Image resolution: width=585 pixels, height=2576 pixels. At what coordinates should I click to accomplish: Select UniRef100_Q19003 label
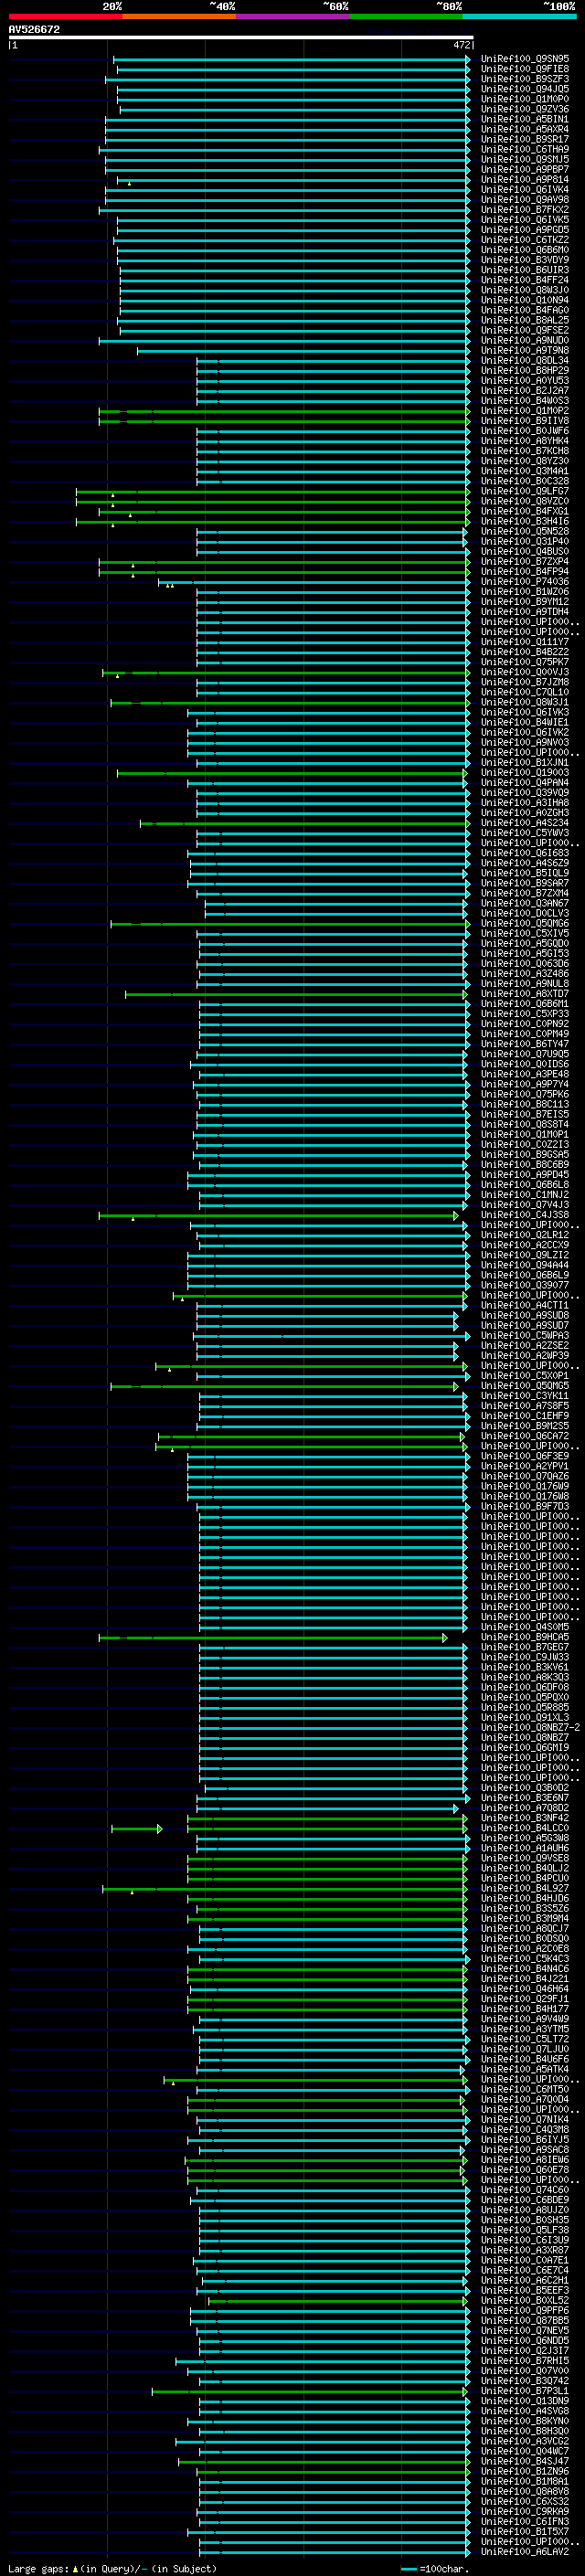point(525,773)
